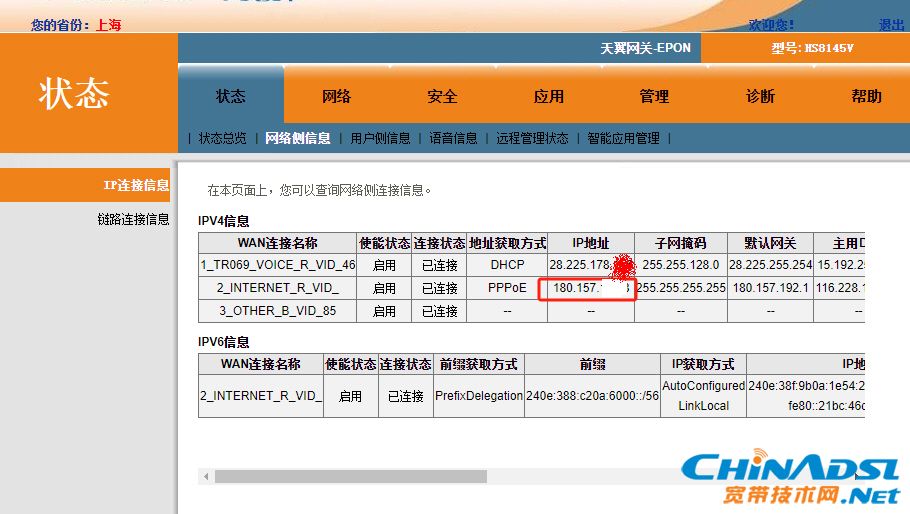Click the 退出 logout link
Screen dimensions: 910x514
coord(891,25)
